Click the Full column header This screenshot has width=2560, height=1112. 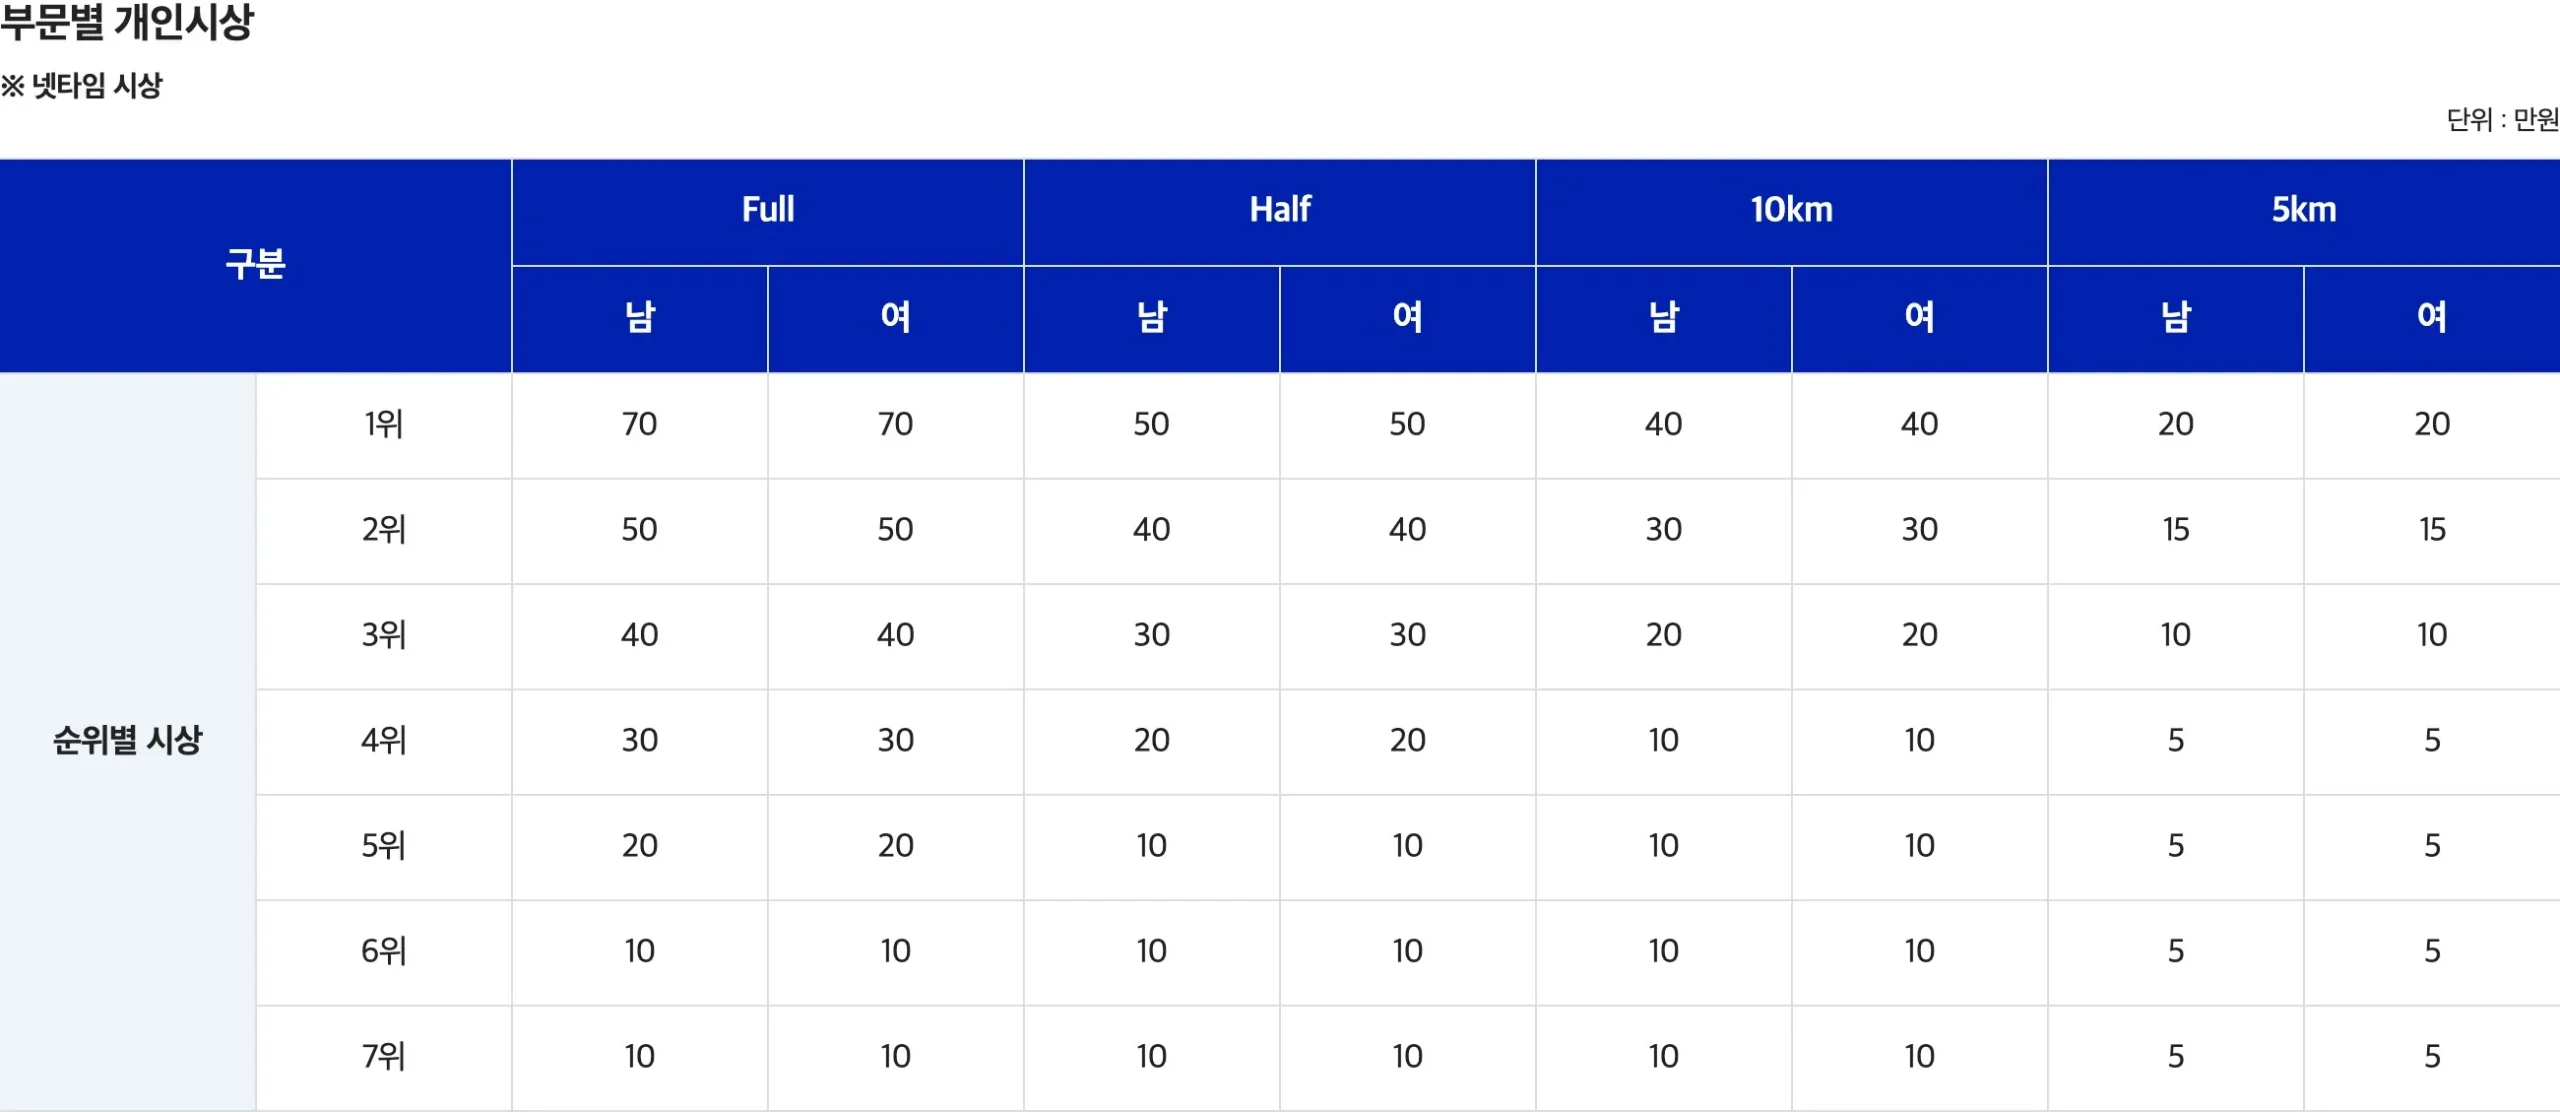point(767,211)
